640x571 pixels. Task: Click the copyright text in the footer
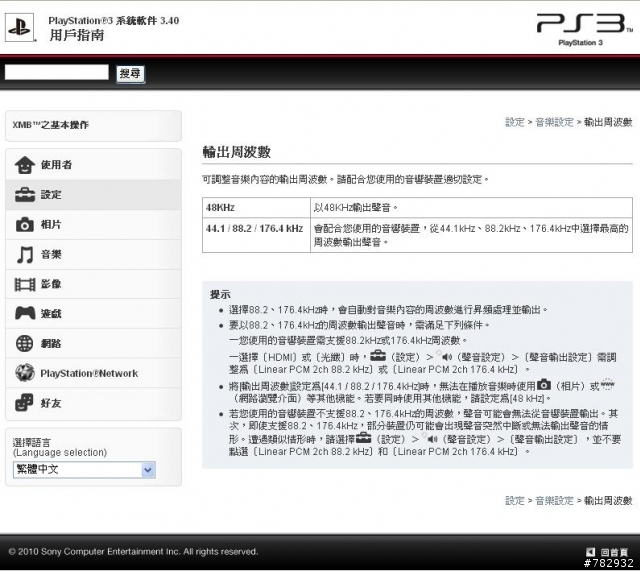pyautogui.click(x=133, y=552)
